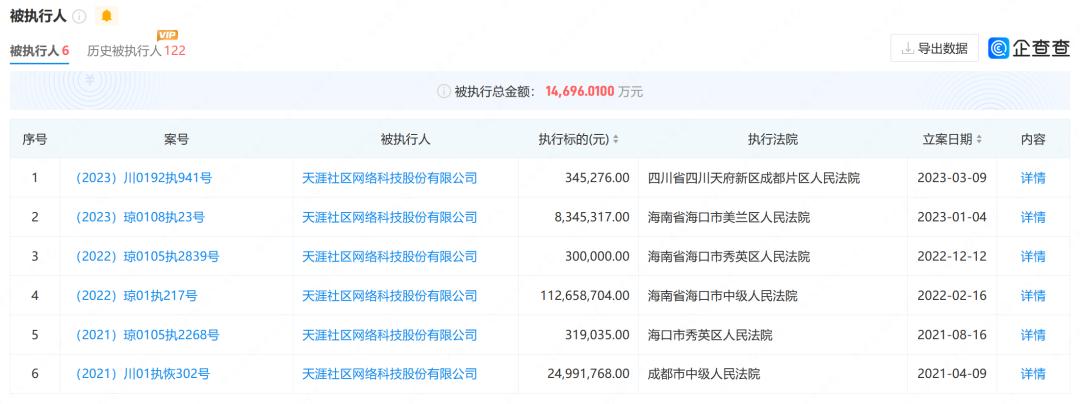1080x404 pixels.
Task: Open 天涯社区网络科技股份有限公司 link in row 2
Action: pos(390,217)
